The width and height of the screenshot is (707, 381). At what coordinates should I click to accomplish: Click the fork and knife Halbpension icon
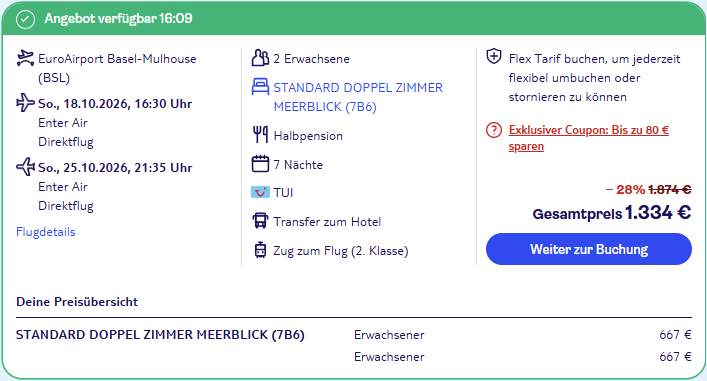point(260,135)
